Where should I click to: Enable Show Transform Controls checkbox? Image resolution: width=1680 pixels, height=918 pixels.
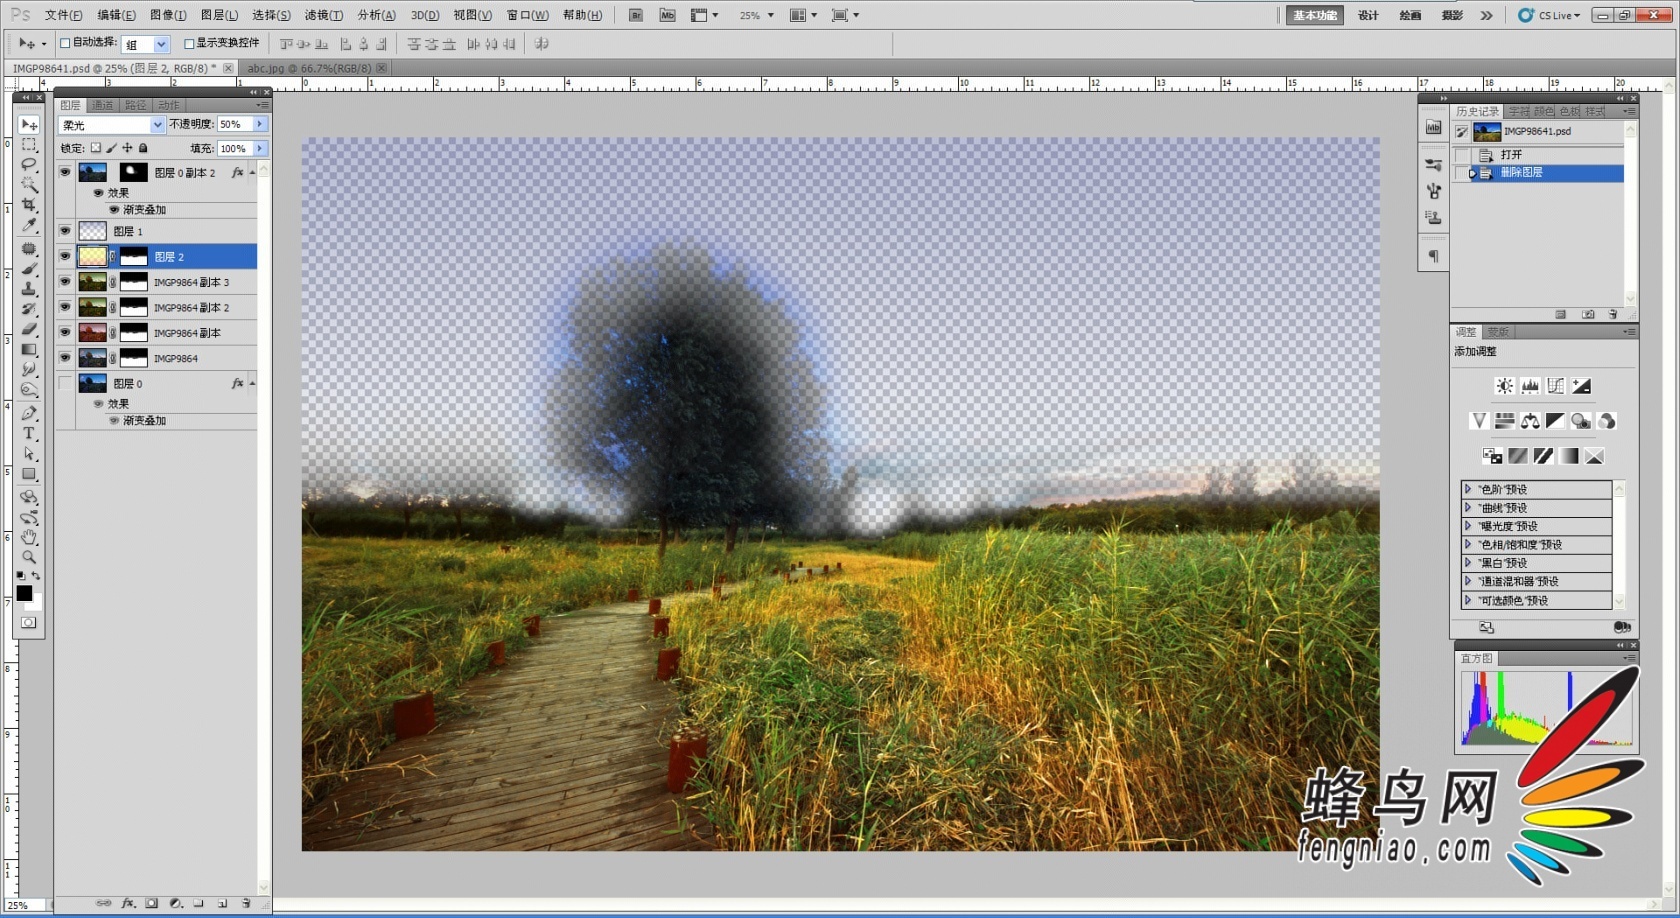point(189,43)
